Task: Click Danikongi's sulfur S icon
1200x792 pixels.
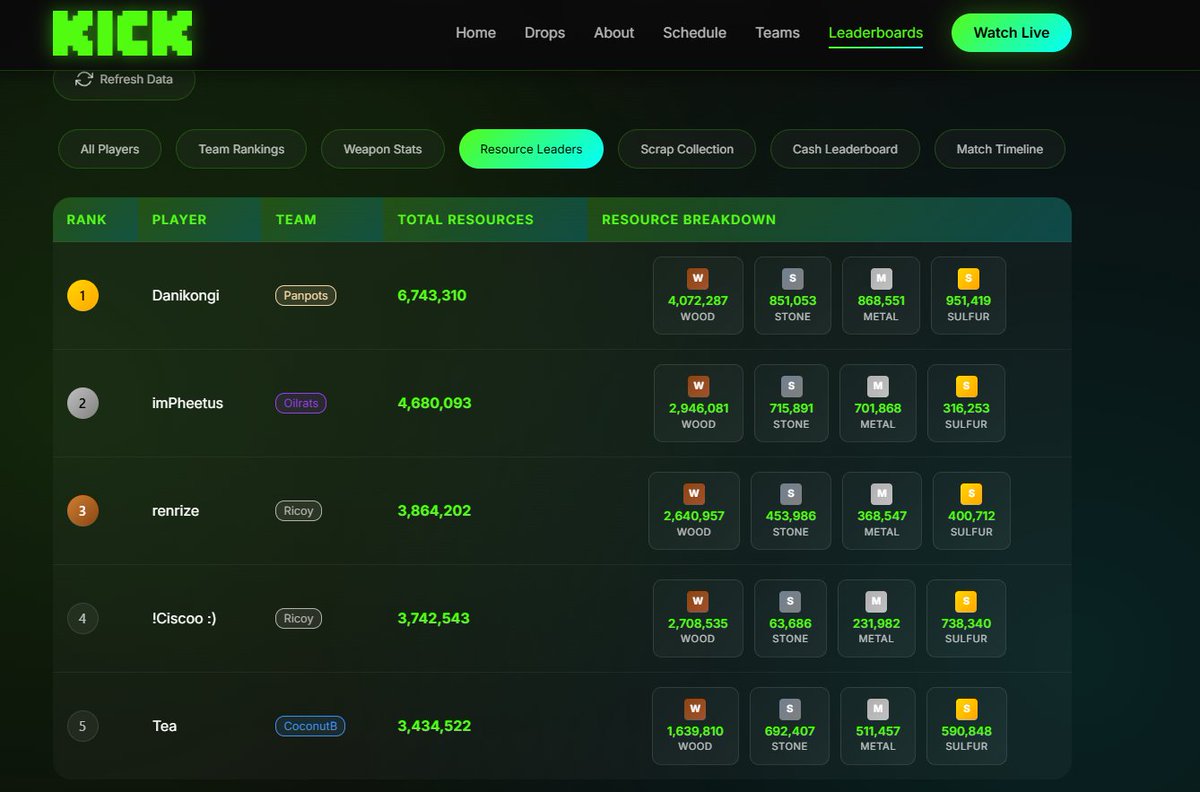Action: (967, 279)
